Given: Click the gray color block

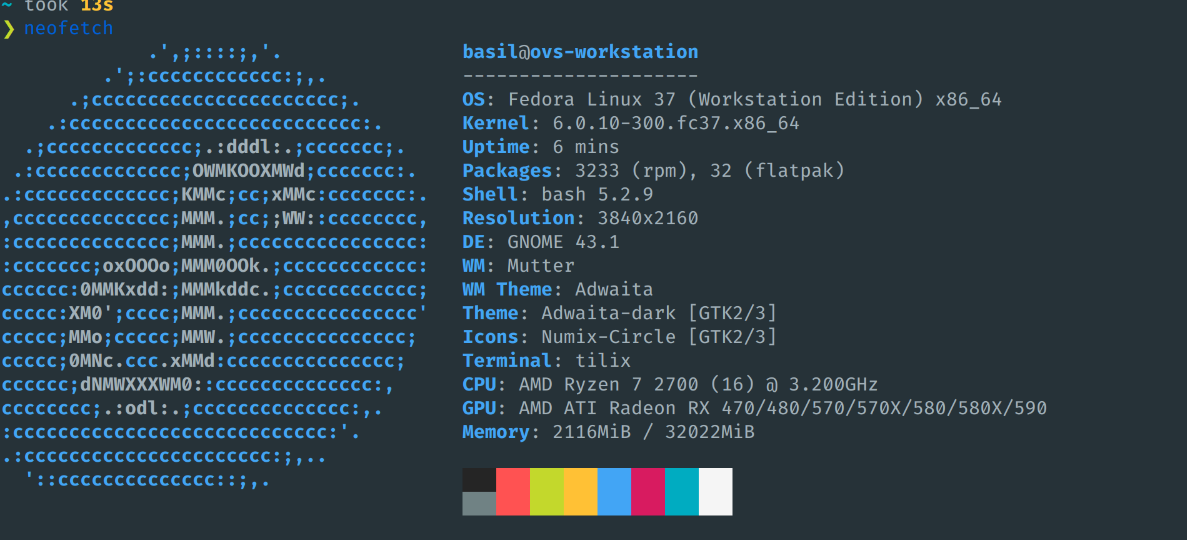Looking at the screenshot, I should [x=479, y=504].
